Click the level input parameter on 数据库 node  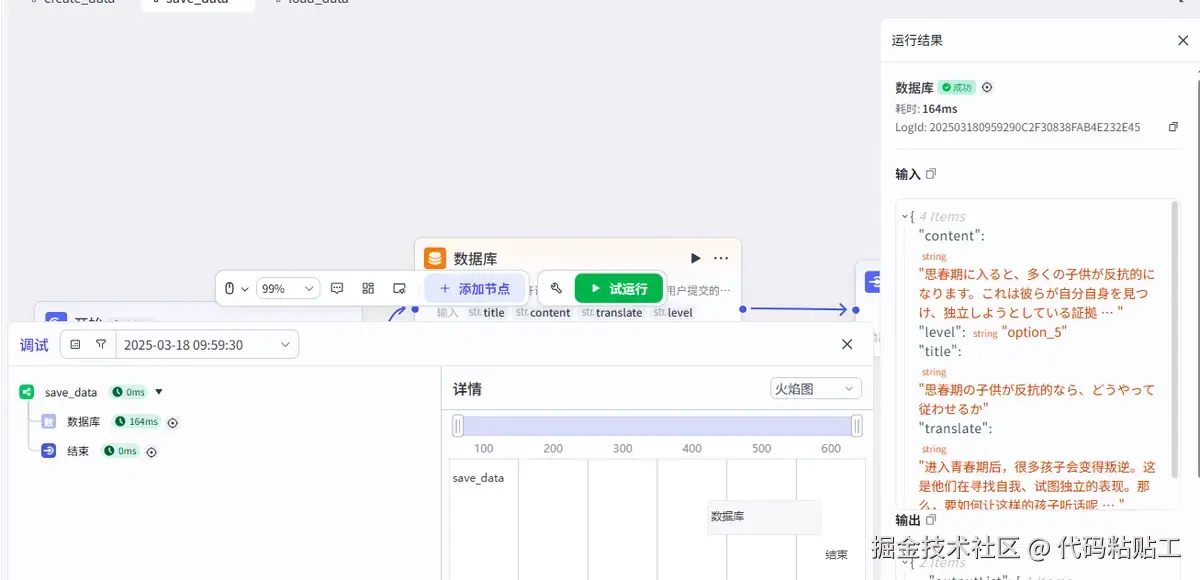[673, 313]
